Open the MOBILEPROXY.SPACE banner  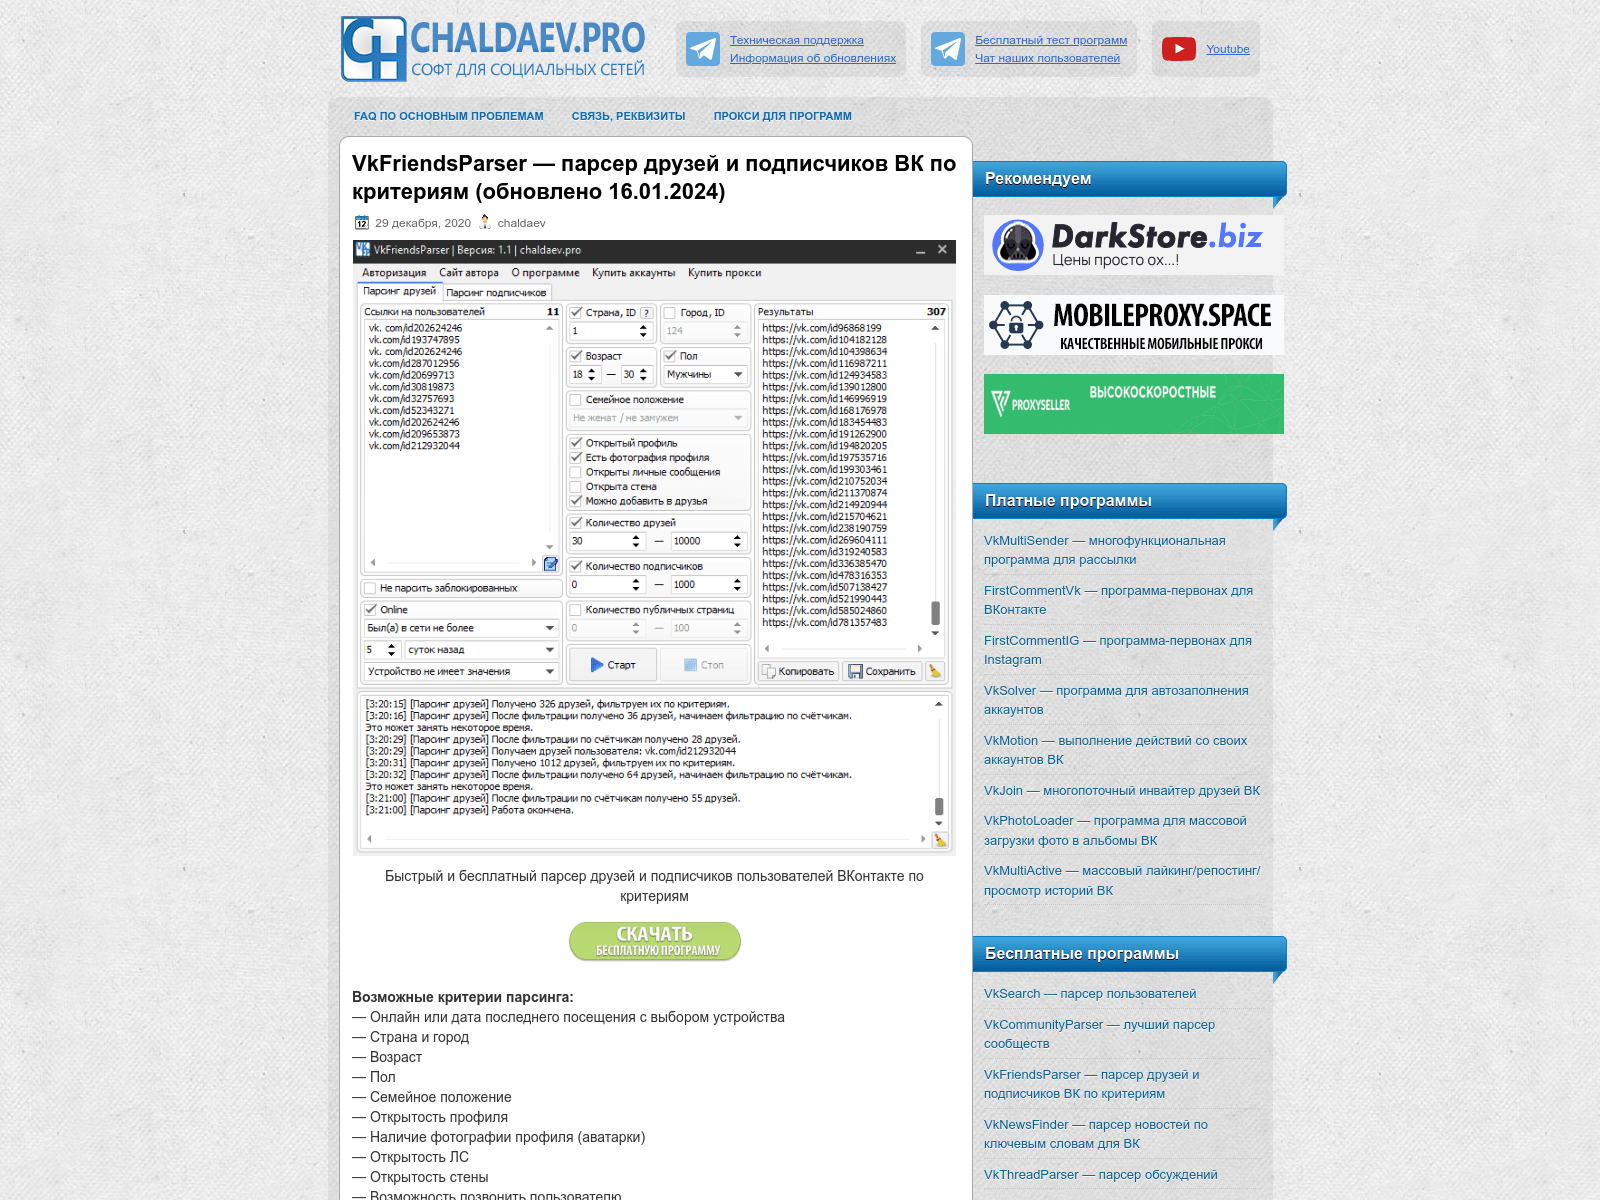(1134, 325)
